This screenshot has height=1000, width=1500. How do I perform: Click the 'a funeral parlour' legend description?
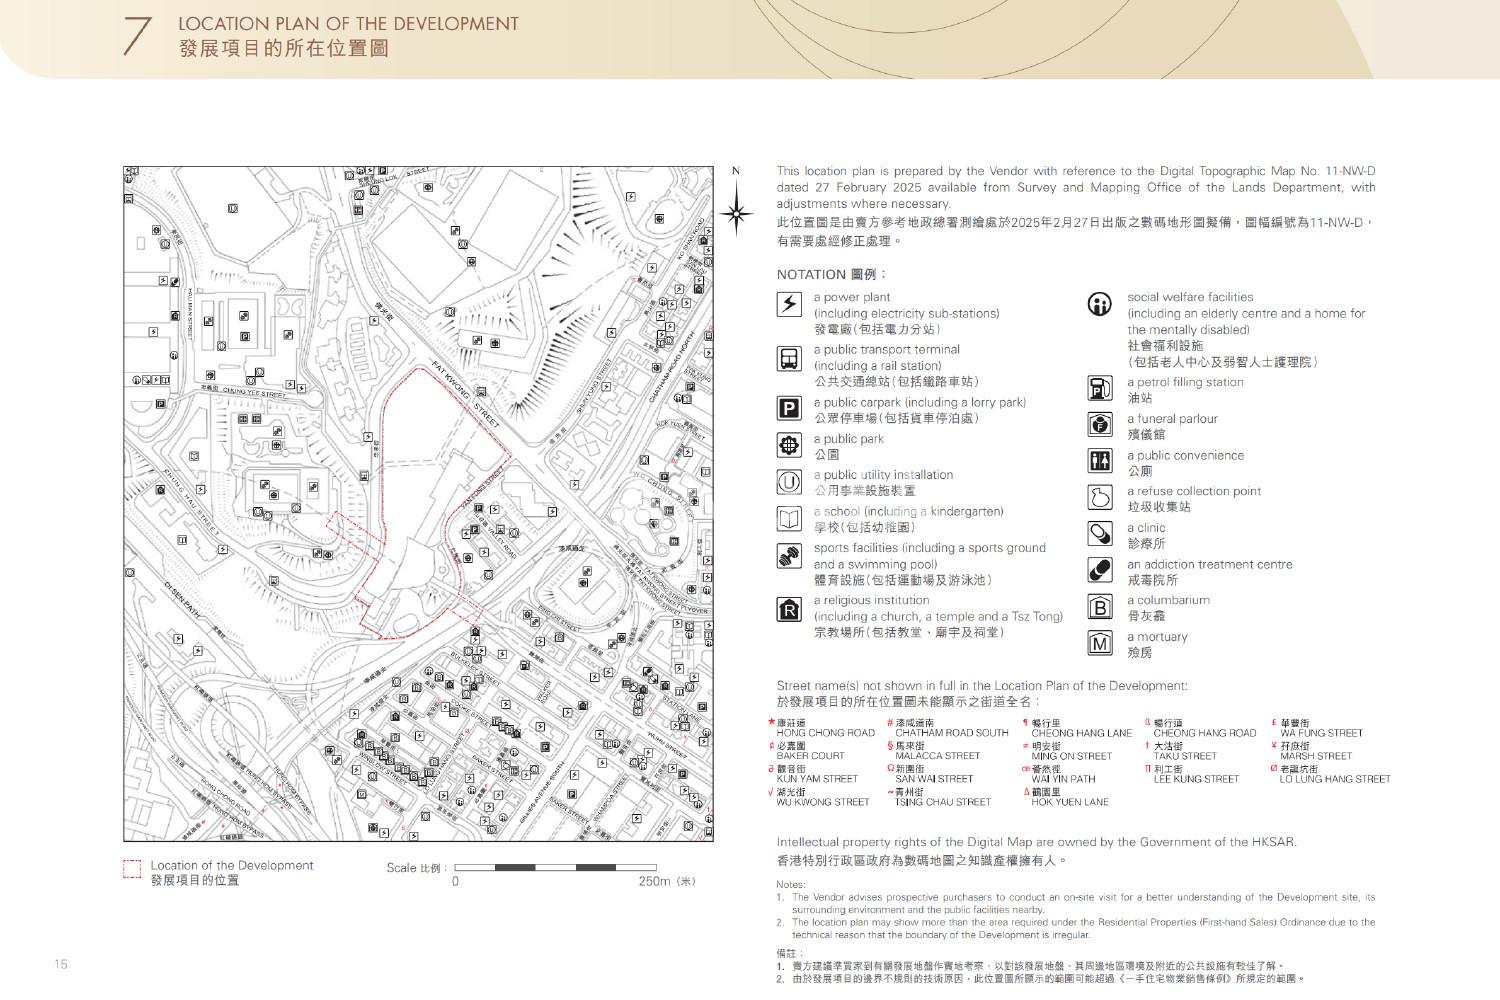pos(1173,419)
